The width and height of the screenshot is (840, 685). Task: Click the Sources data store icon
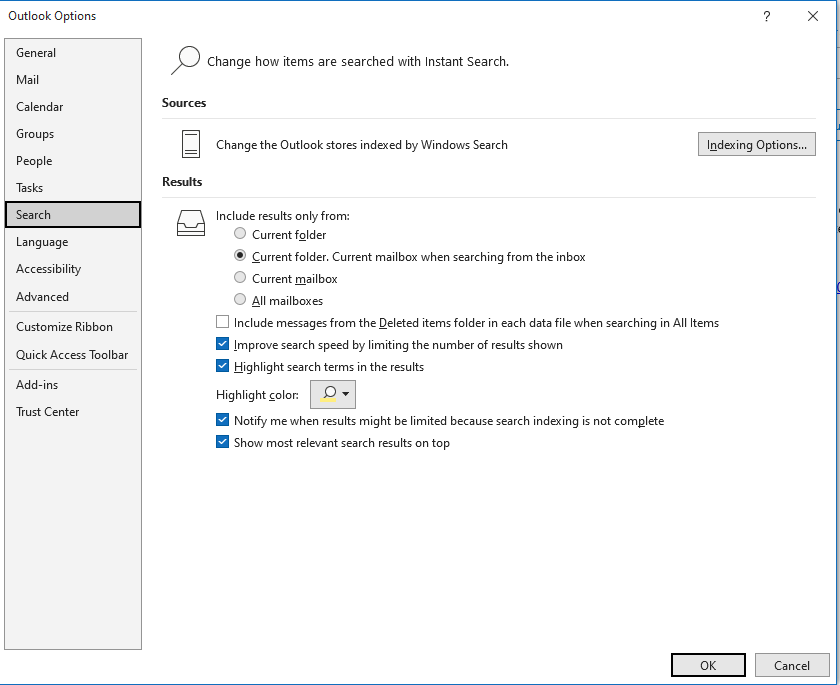(x=190, y=144)
